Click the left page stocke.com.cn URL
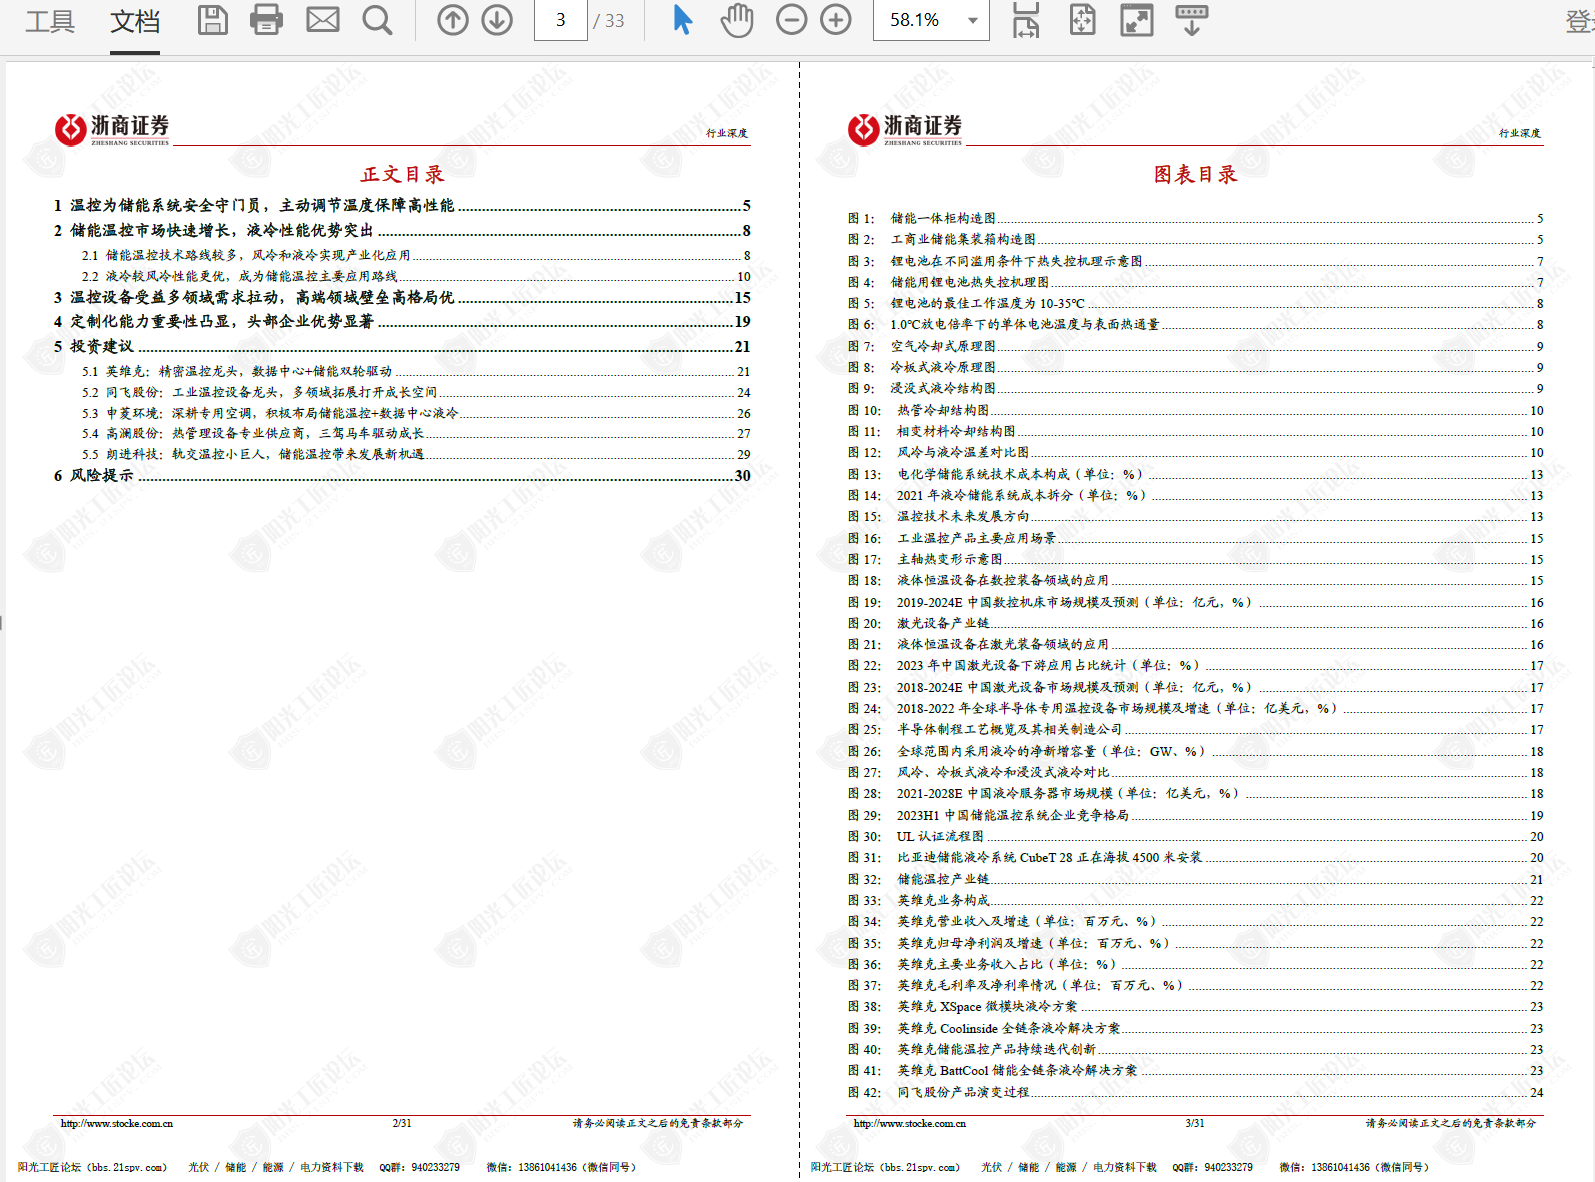 click(117, 1123)
